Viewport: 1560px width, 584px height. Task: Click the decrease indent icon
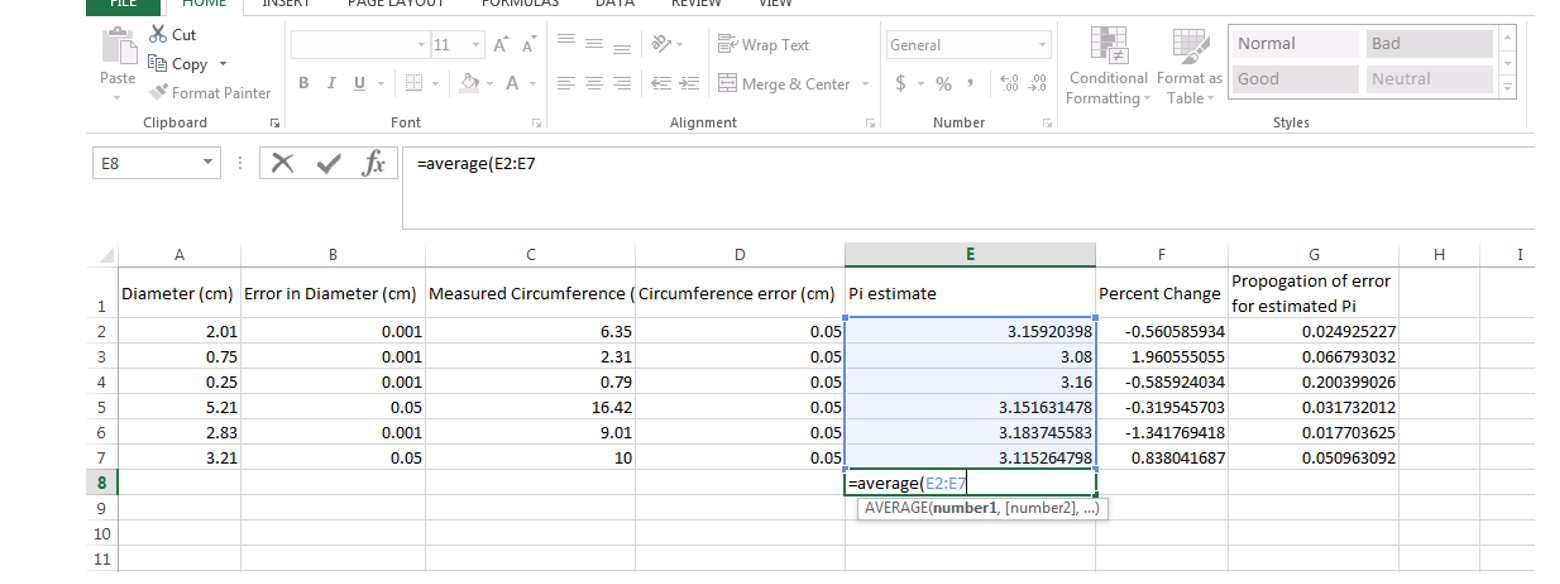tap(660, 84)
